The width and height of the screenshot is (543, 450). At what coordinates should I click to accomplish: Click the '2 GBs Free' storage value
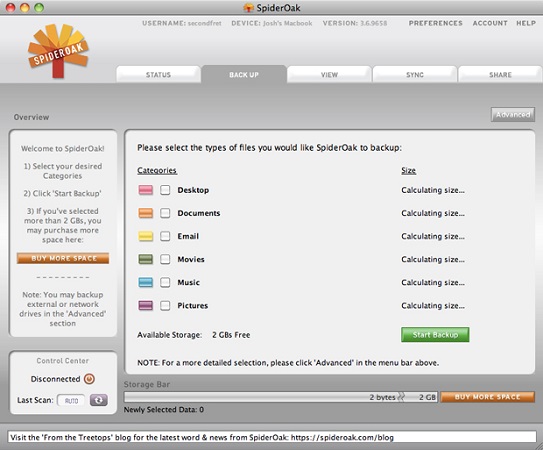tap(231, 335)
